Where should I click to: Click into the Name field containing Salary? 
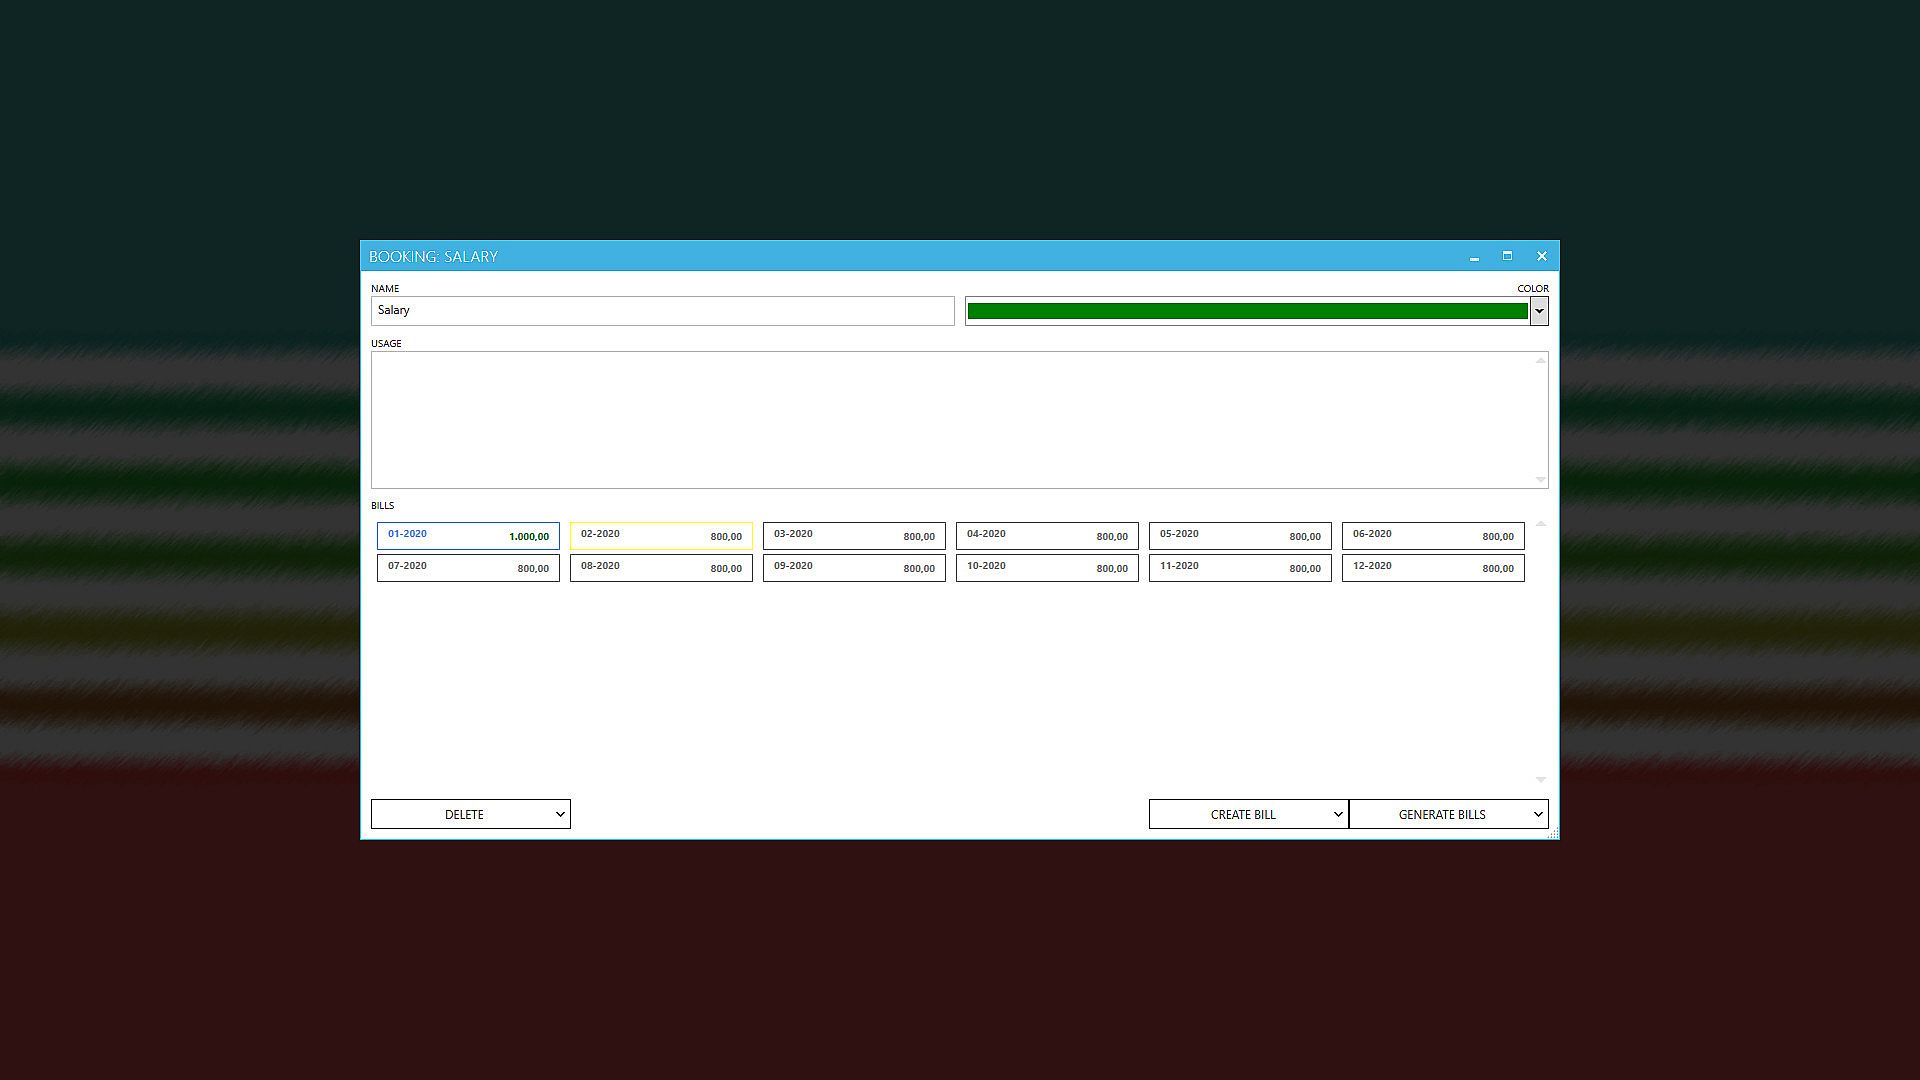pos(662,311)
